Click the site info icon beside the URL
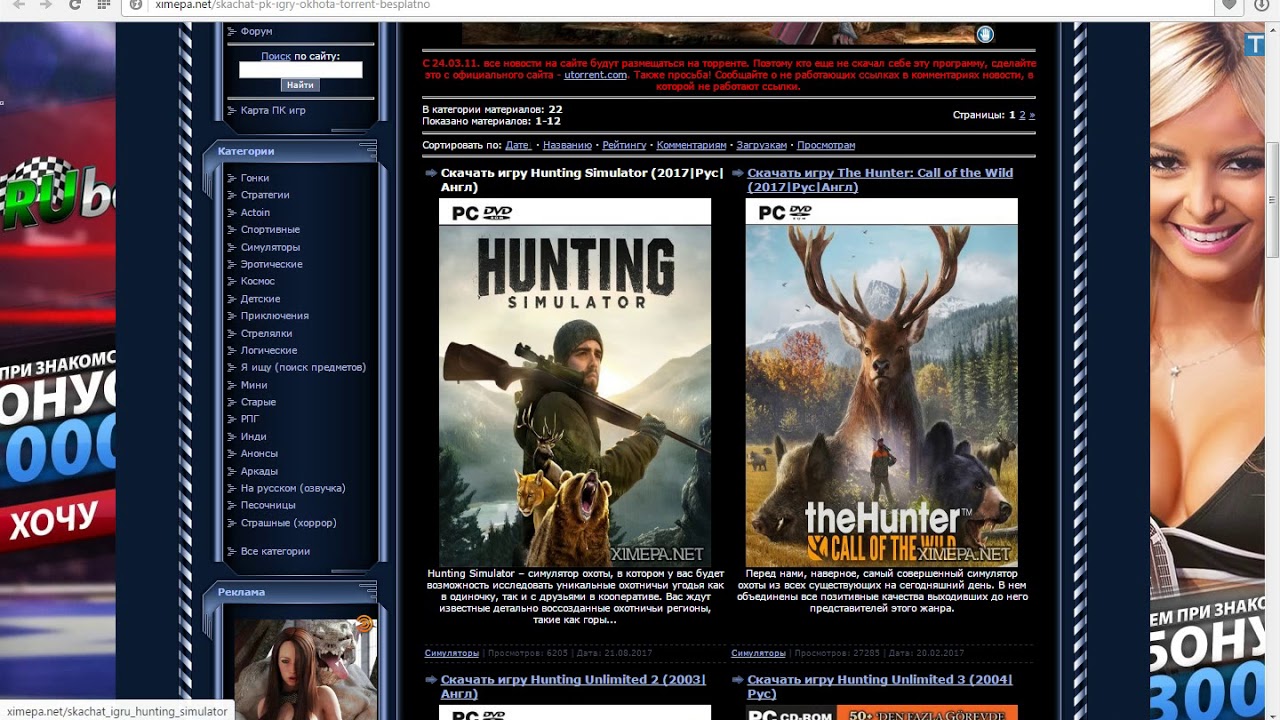This screenshot has width=1280, height=720. click(136, 5)
